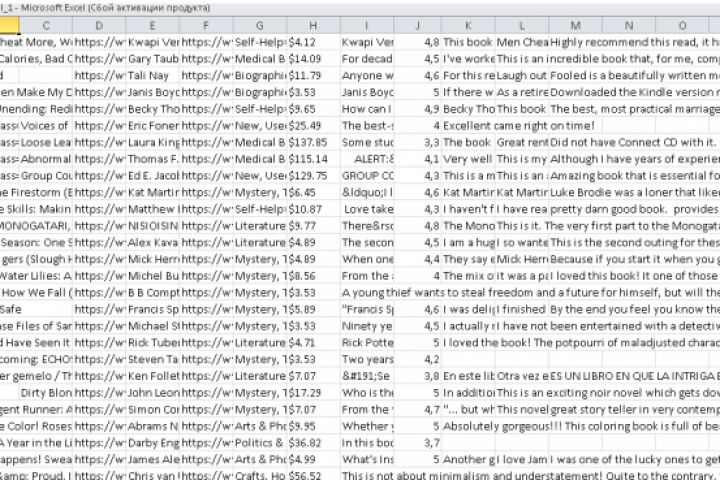Select 'Luke Brodie was a loner' cell
720x480 pixels.
pyautogui.click(x=635, y=192)
